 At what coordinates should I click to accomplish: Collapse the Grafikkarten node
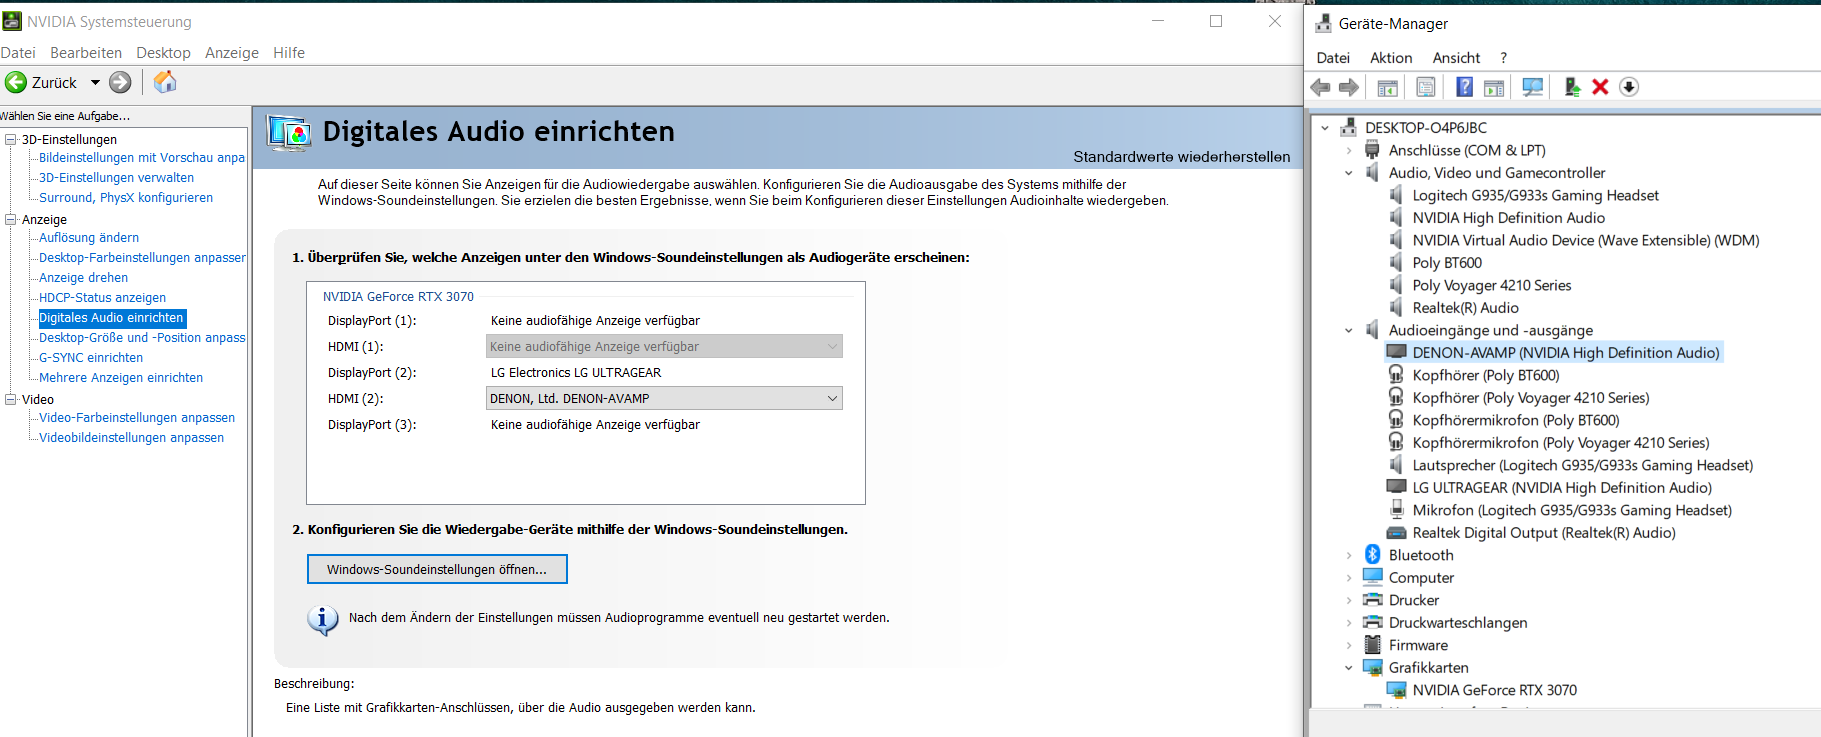1349,668
